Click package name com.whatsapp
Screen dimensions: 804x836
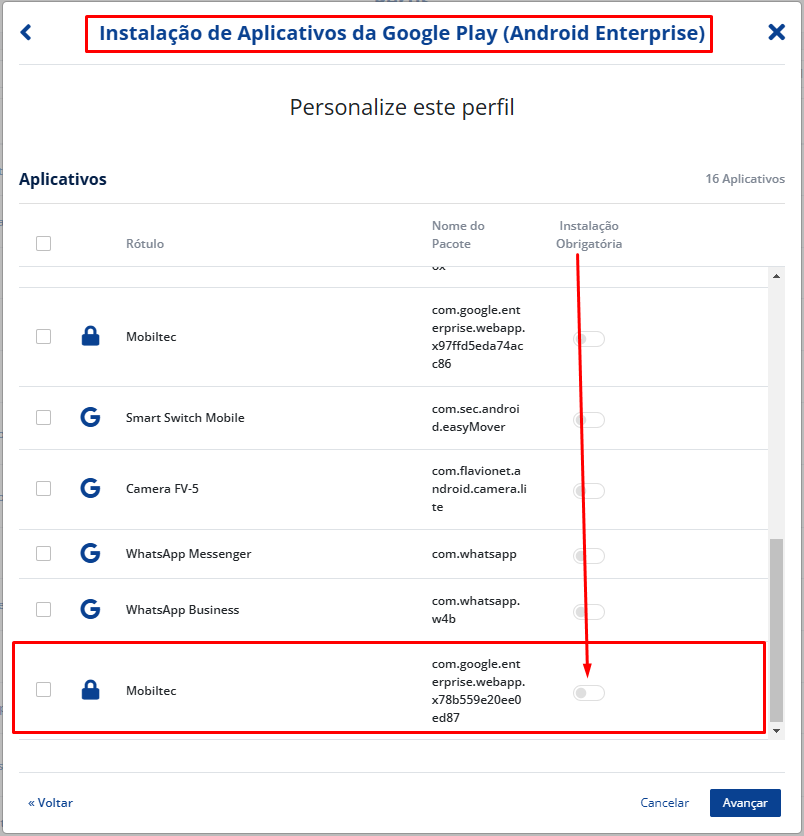474,553
